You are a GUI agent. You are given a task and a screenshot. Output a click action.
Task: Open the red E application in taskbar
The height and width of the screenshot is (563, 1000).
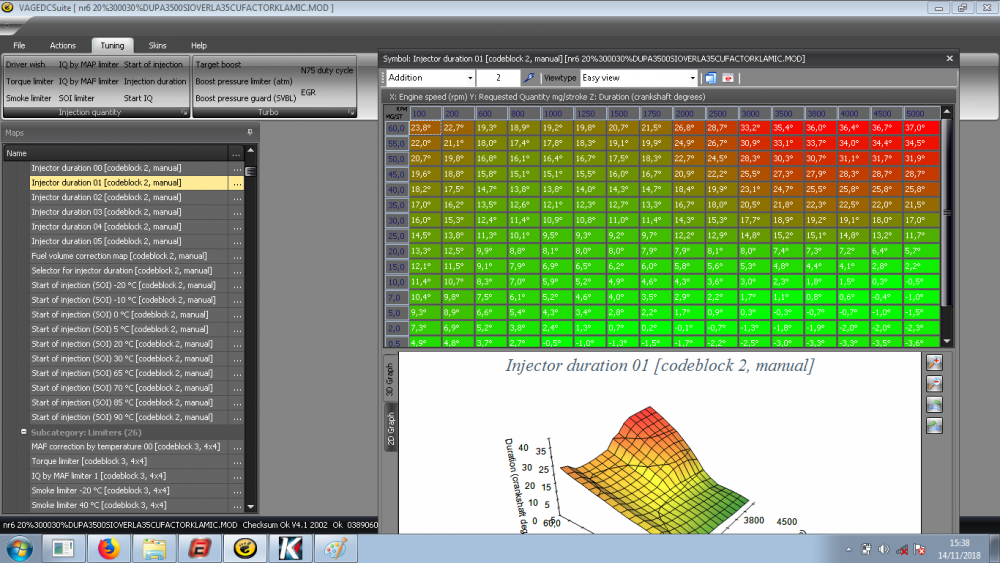(x=200, y=548)
